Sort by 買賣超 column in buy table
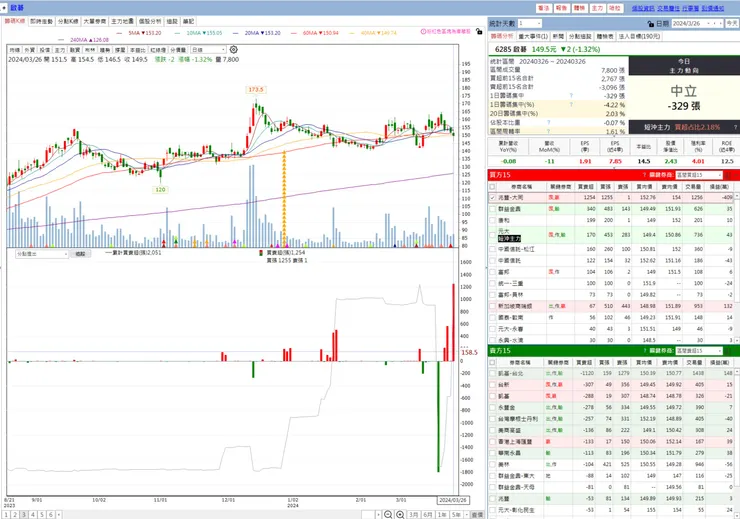 pos(586,187)
